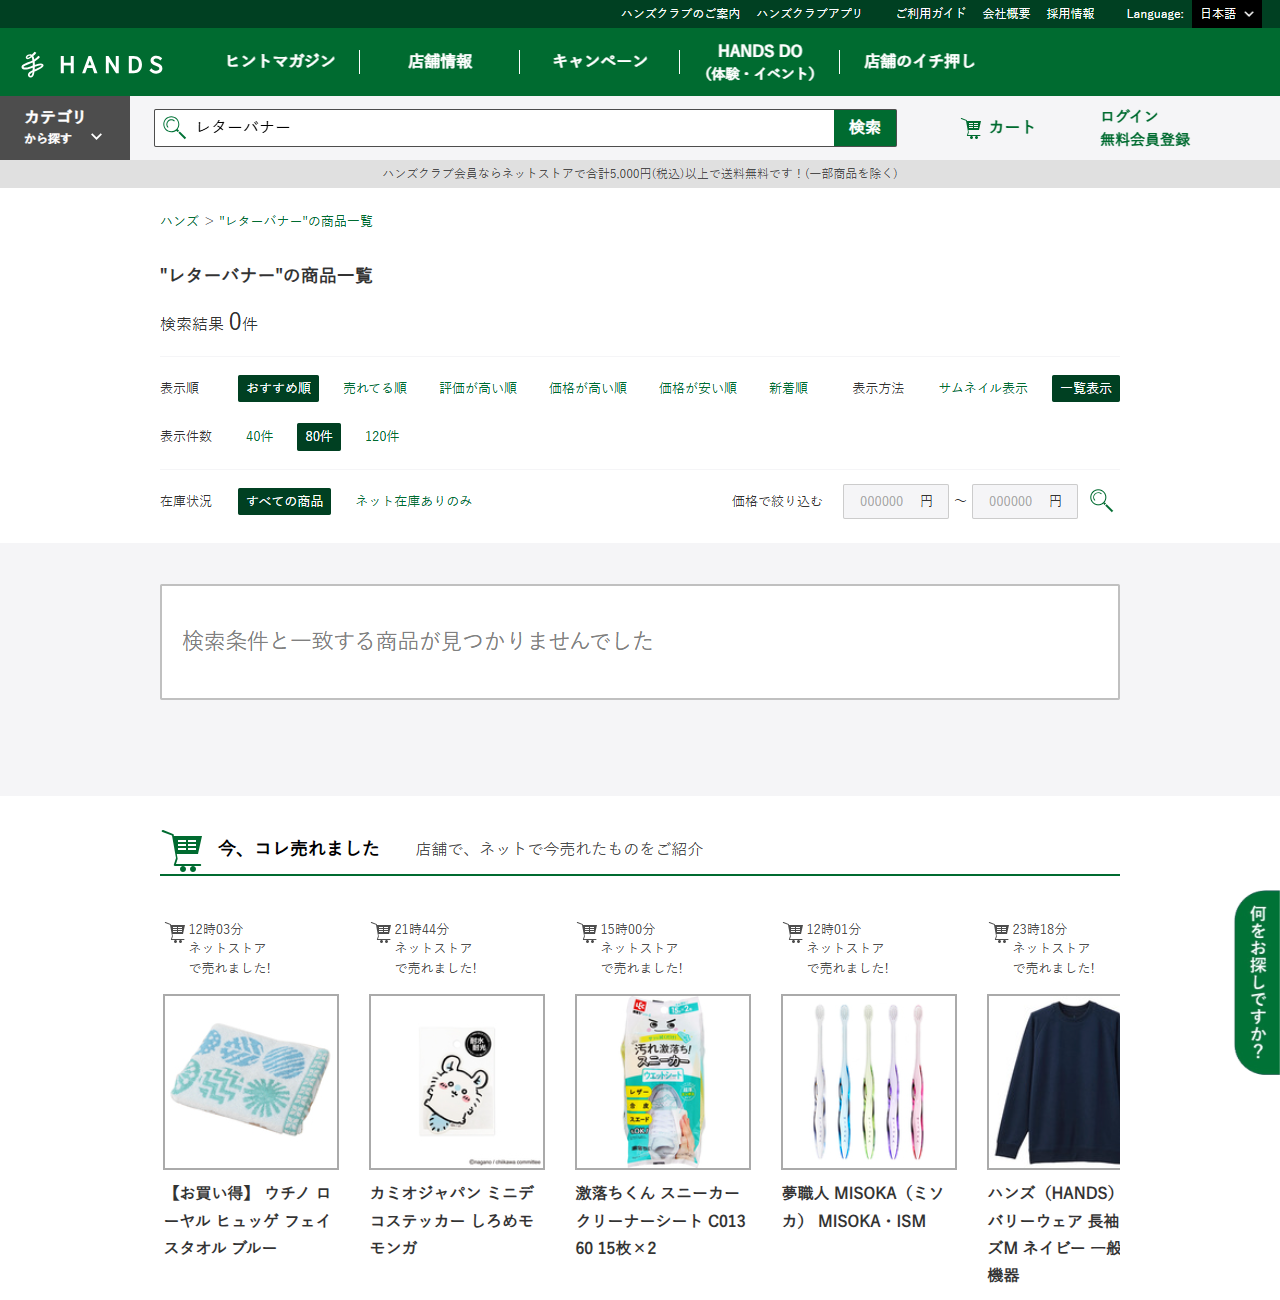
Task: Sort by 評価が高い順
Action: click(478, 388)
